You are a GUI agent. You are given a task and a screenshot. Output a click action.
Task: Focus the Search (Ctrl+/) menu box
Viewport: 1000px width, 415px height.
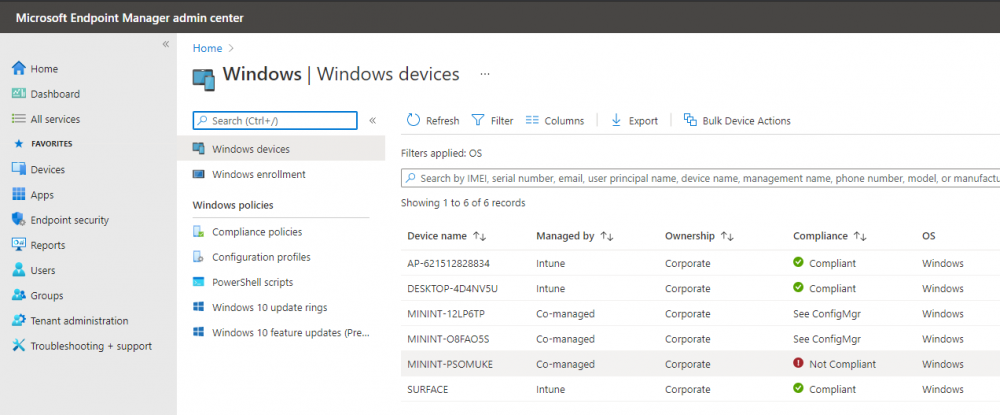click(x=275, y=120)
